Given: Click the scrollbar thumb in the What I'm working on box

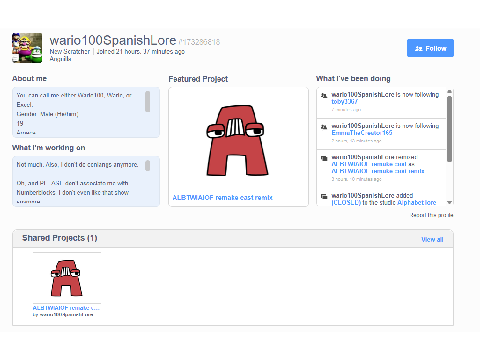Looking at the screenshot, I should (147, 165).
